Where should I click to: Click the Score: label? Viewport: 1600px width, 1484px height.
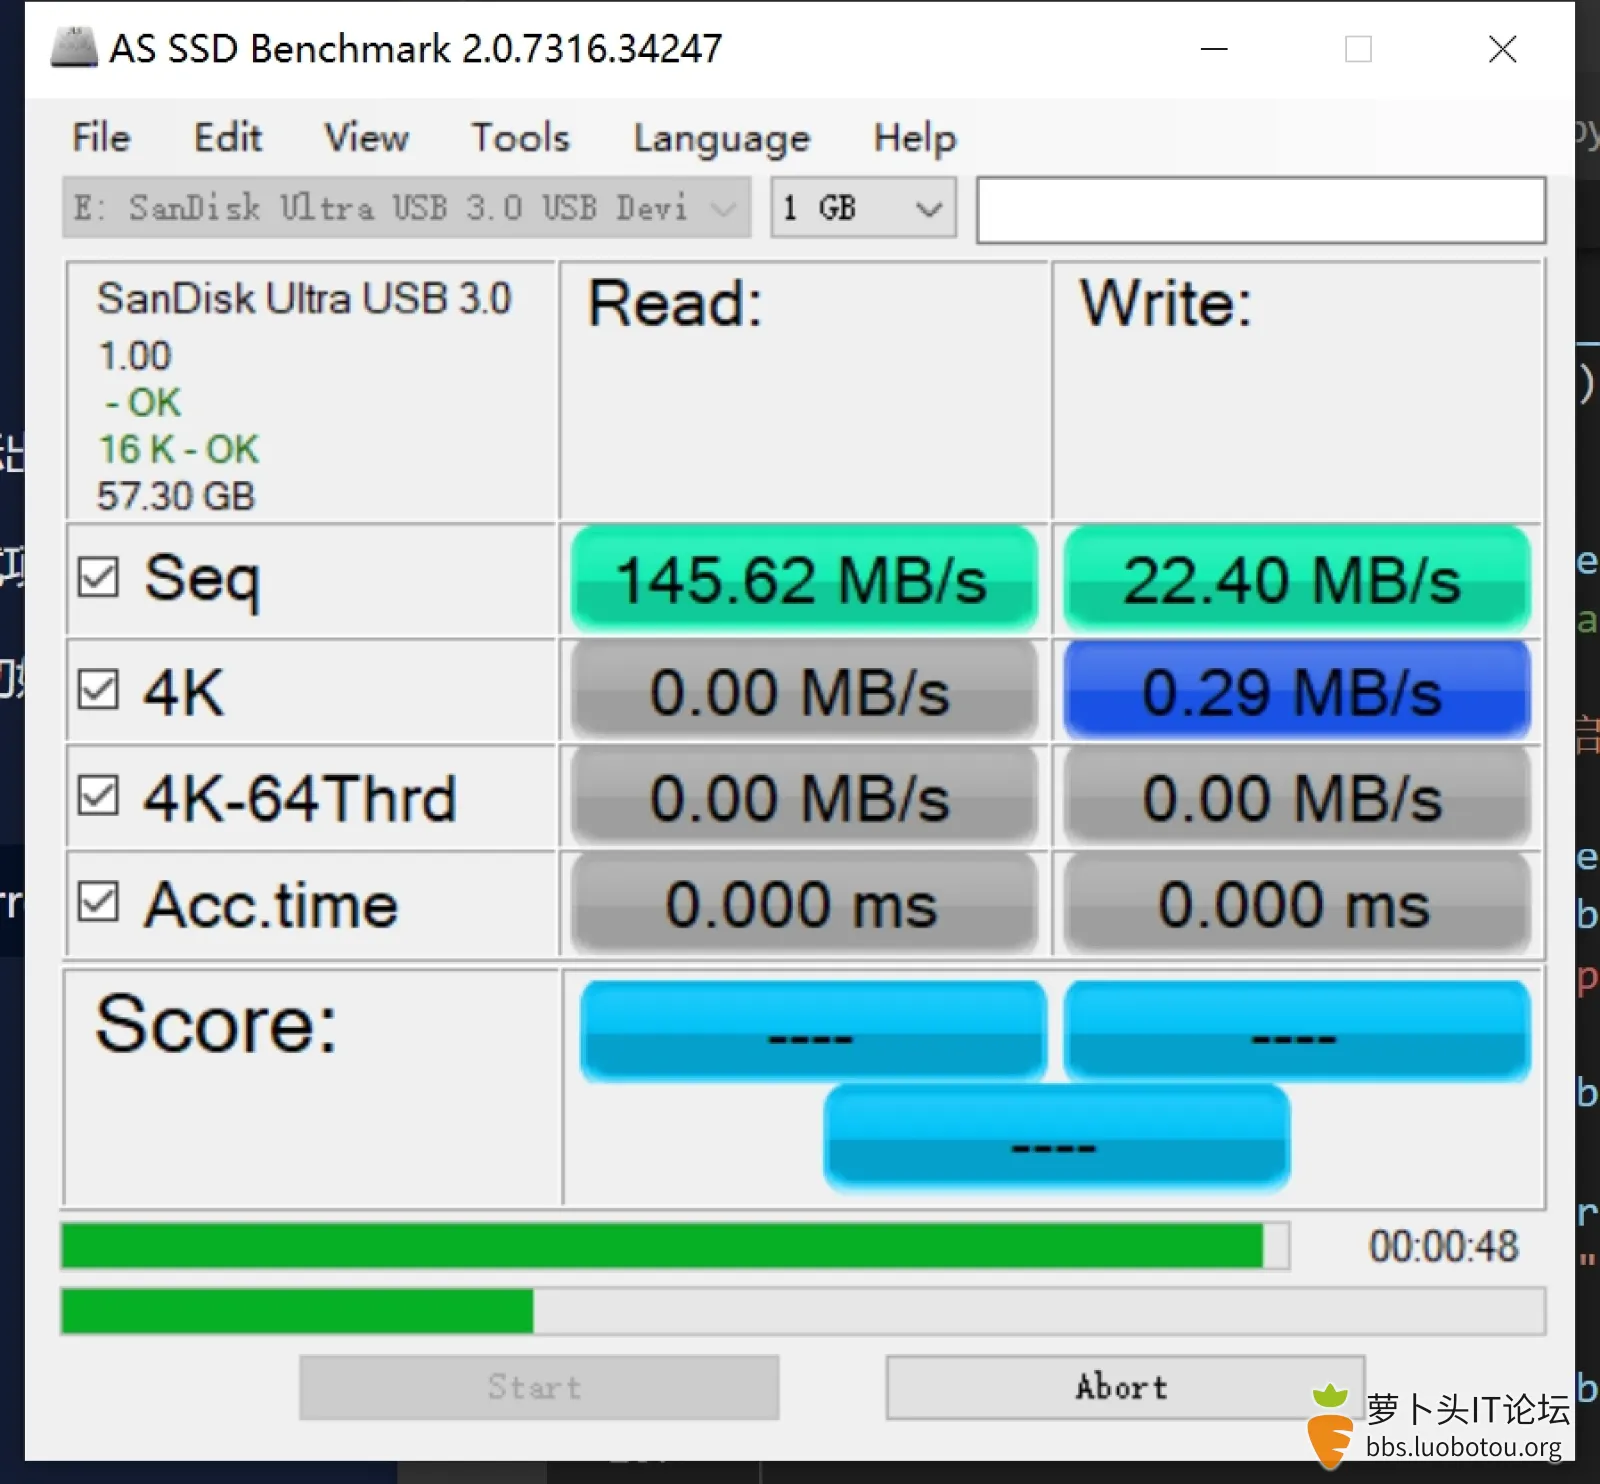click(x=216, y=1024)
